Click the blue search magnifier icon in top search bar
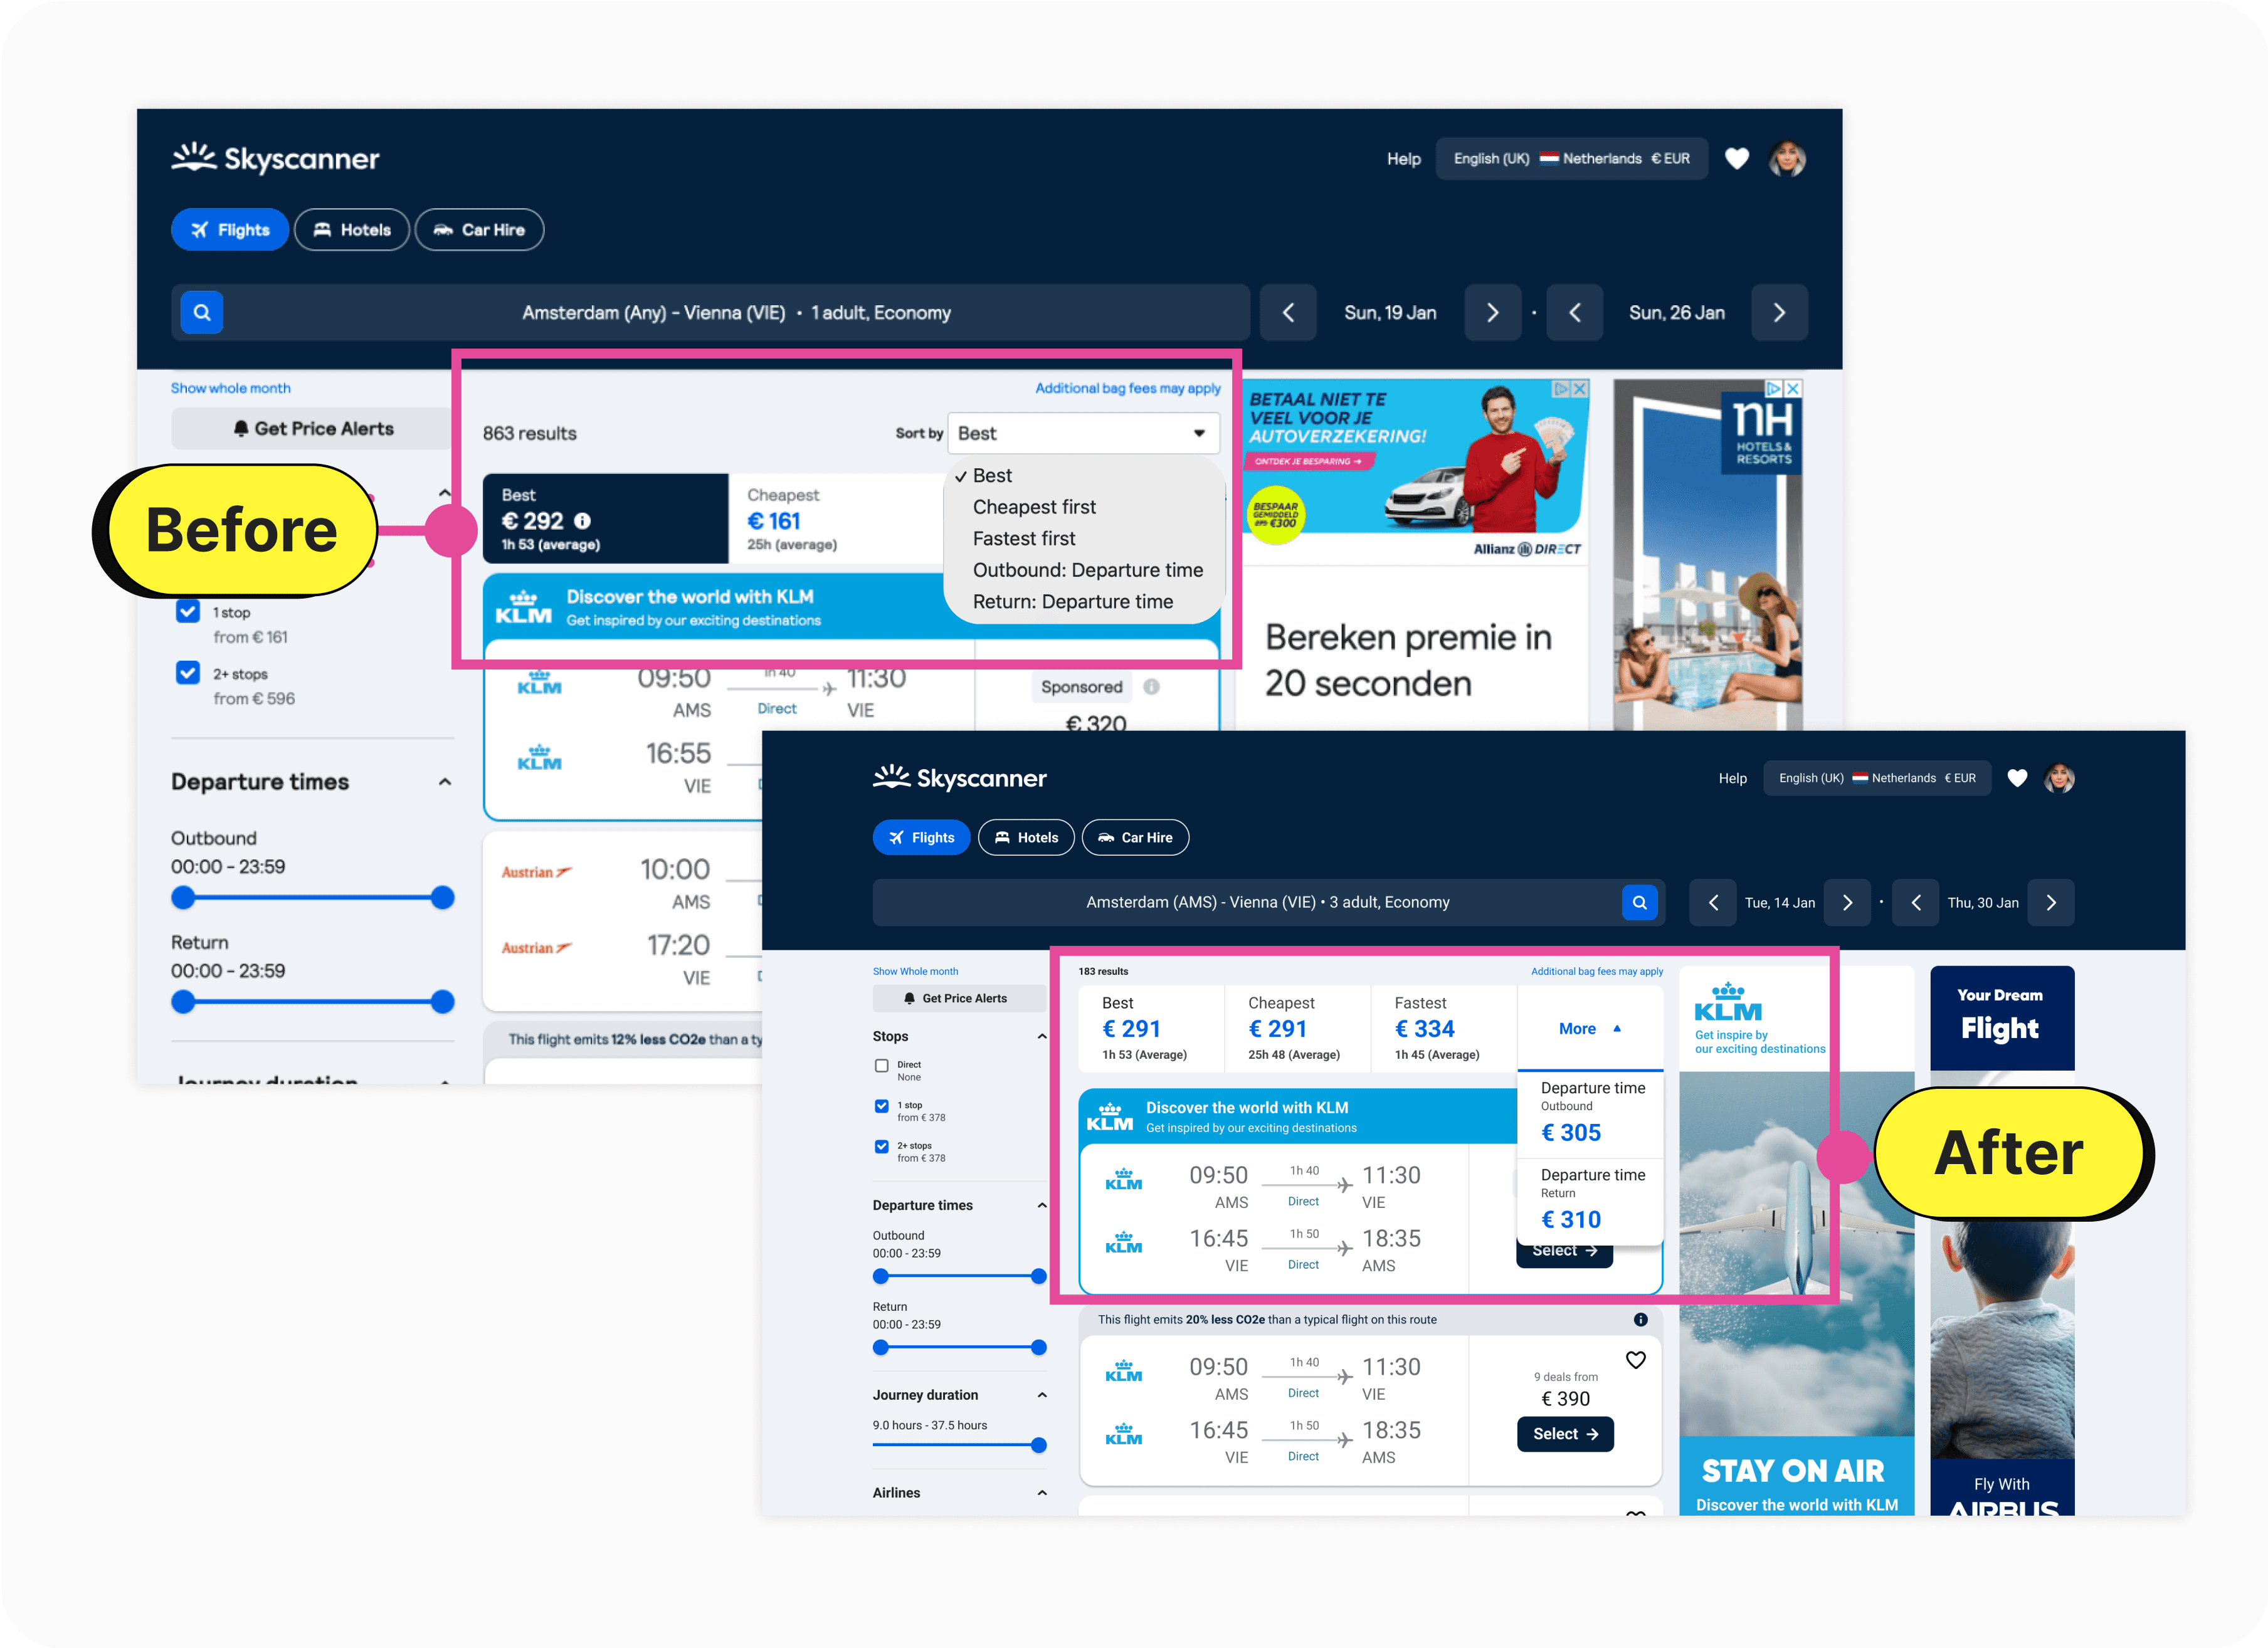2268x1648 pixels. 202,313
